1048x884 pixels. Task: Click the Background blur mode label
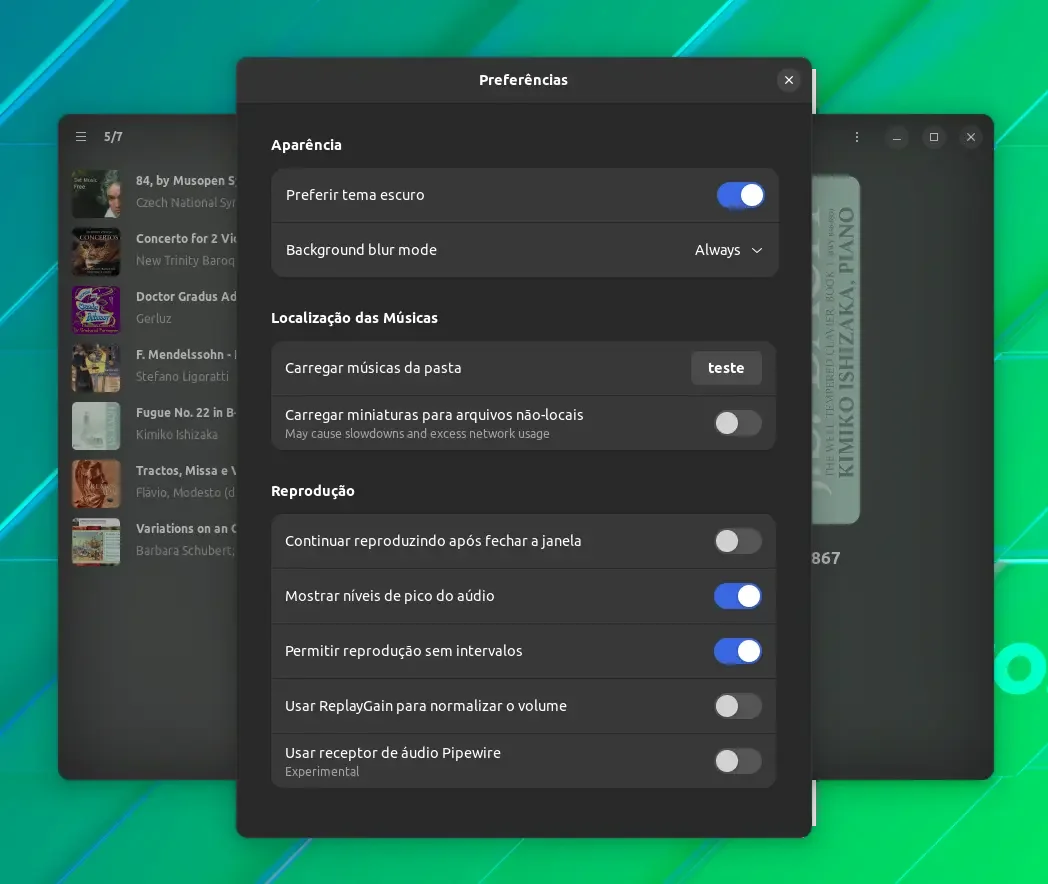coord(361,250)
